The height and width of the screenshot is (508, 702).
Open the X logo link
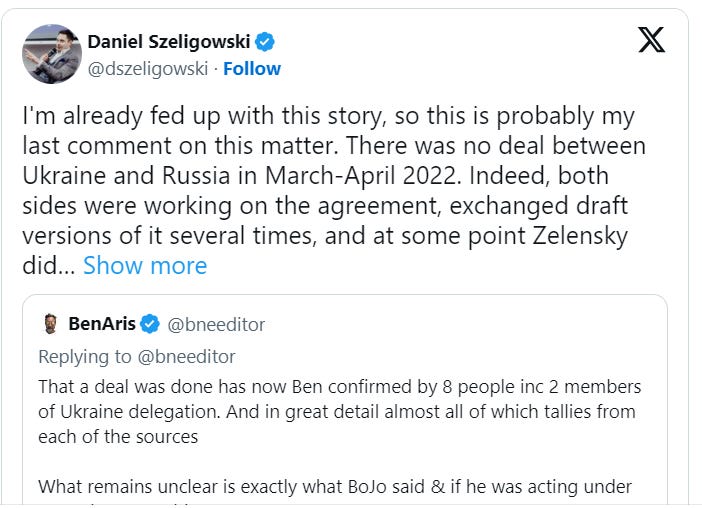[x=651, y=39]
